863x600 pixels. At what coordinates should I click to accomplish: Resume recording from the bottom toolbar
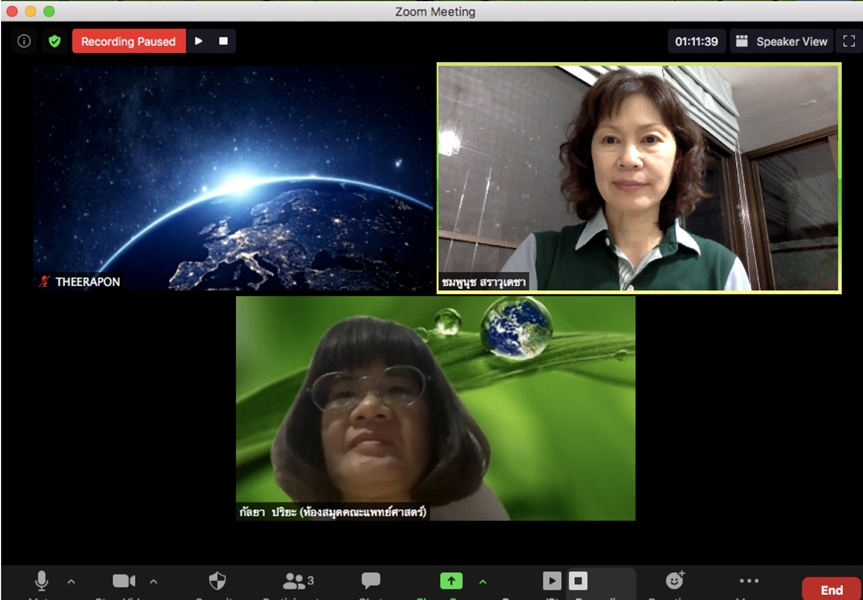[x=552, y=581]
